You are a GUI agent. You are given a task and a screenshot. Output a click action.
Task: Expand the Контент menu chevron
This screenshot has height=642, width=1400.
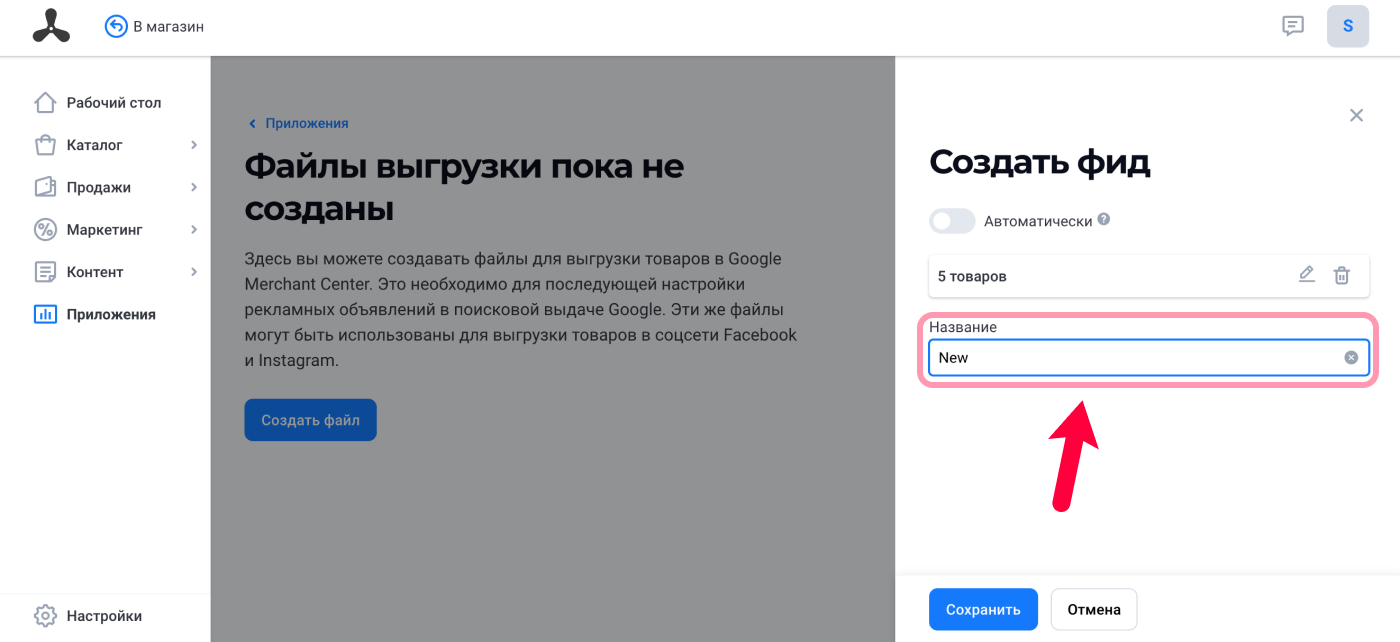[194, 272]
